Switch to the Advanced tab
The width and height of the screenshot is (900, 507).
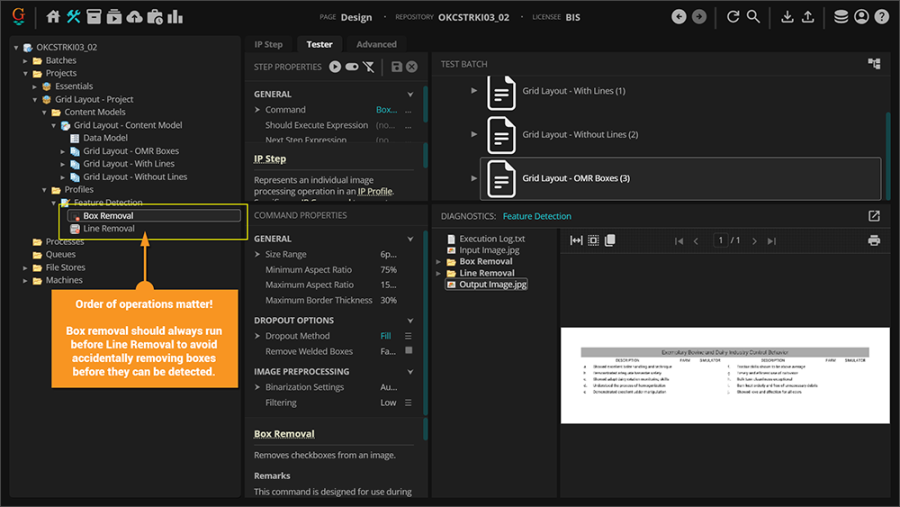pyautogui.click(x=376, y=44)
